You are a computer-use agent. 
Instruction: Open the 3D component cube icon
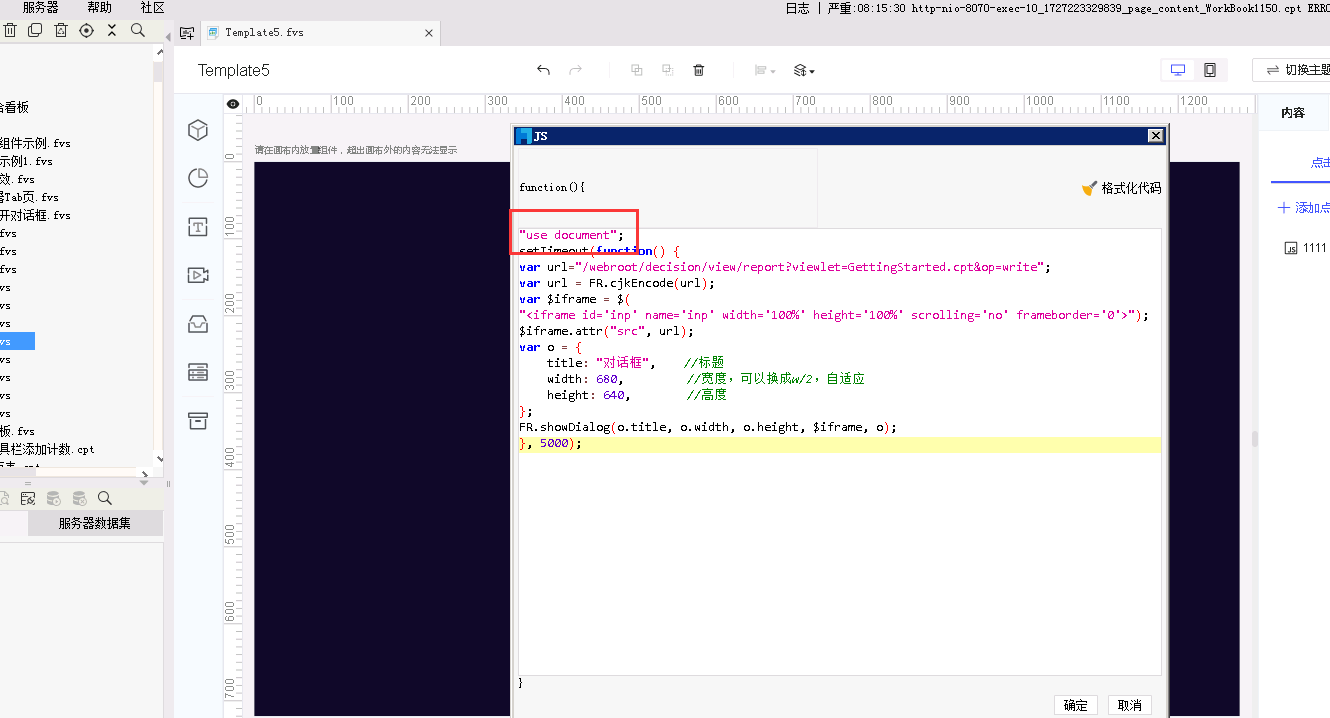pos(198,130)
